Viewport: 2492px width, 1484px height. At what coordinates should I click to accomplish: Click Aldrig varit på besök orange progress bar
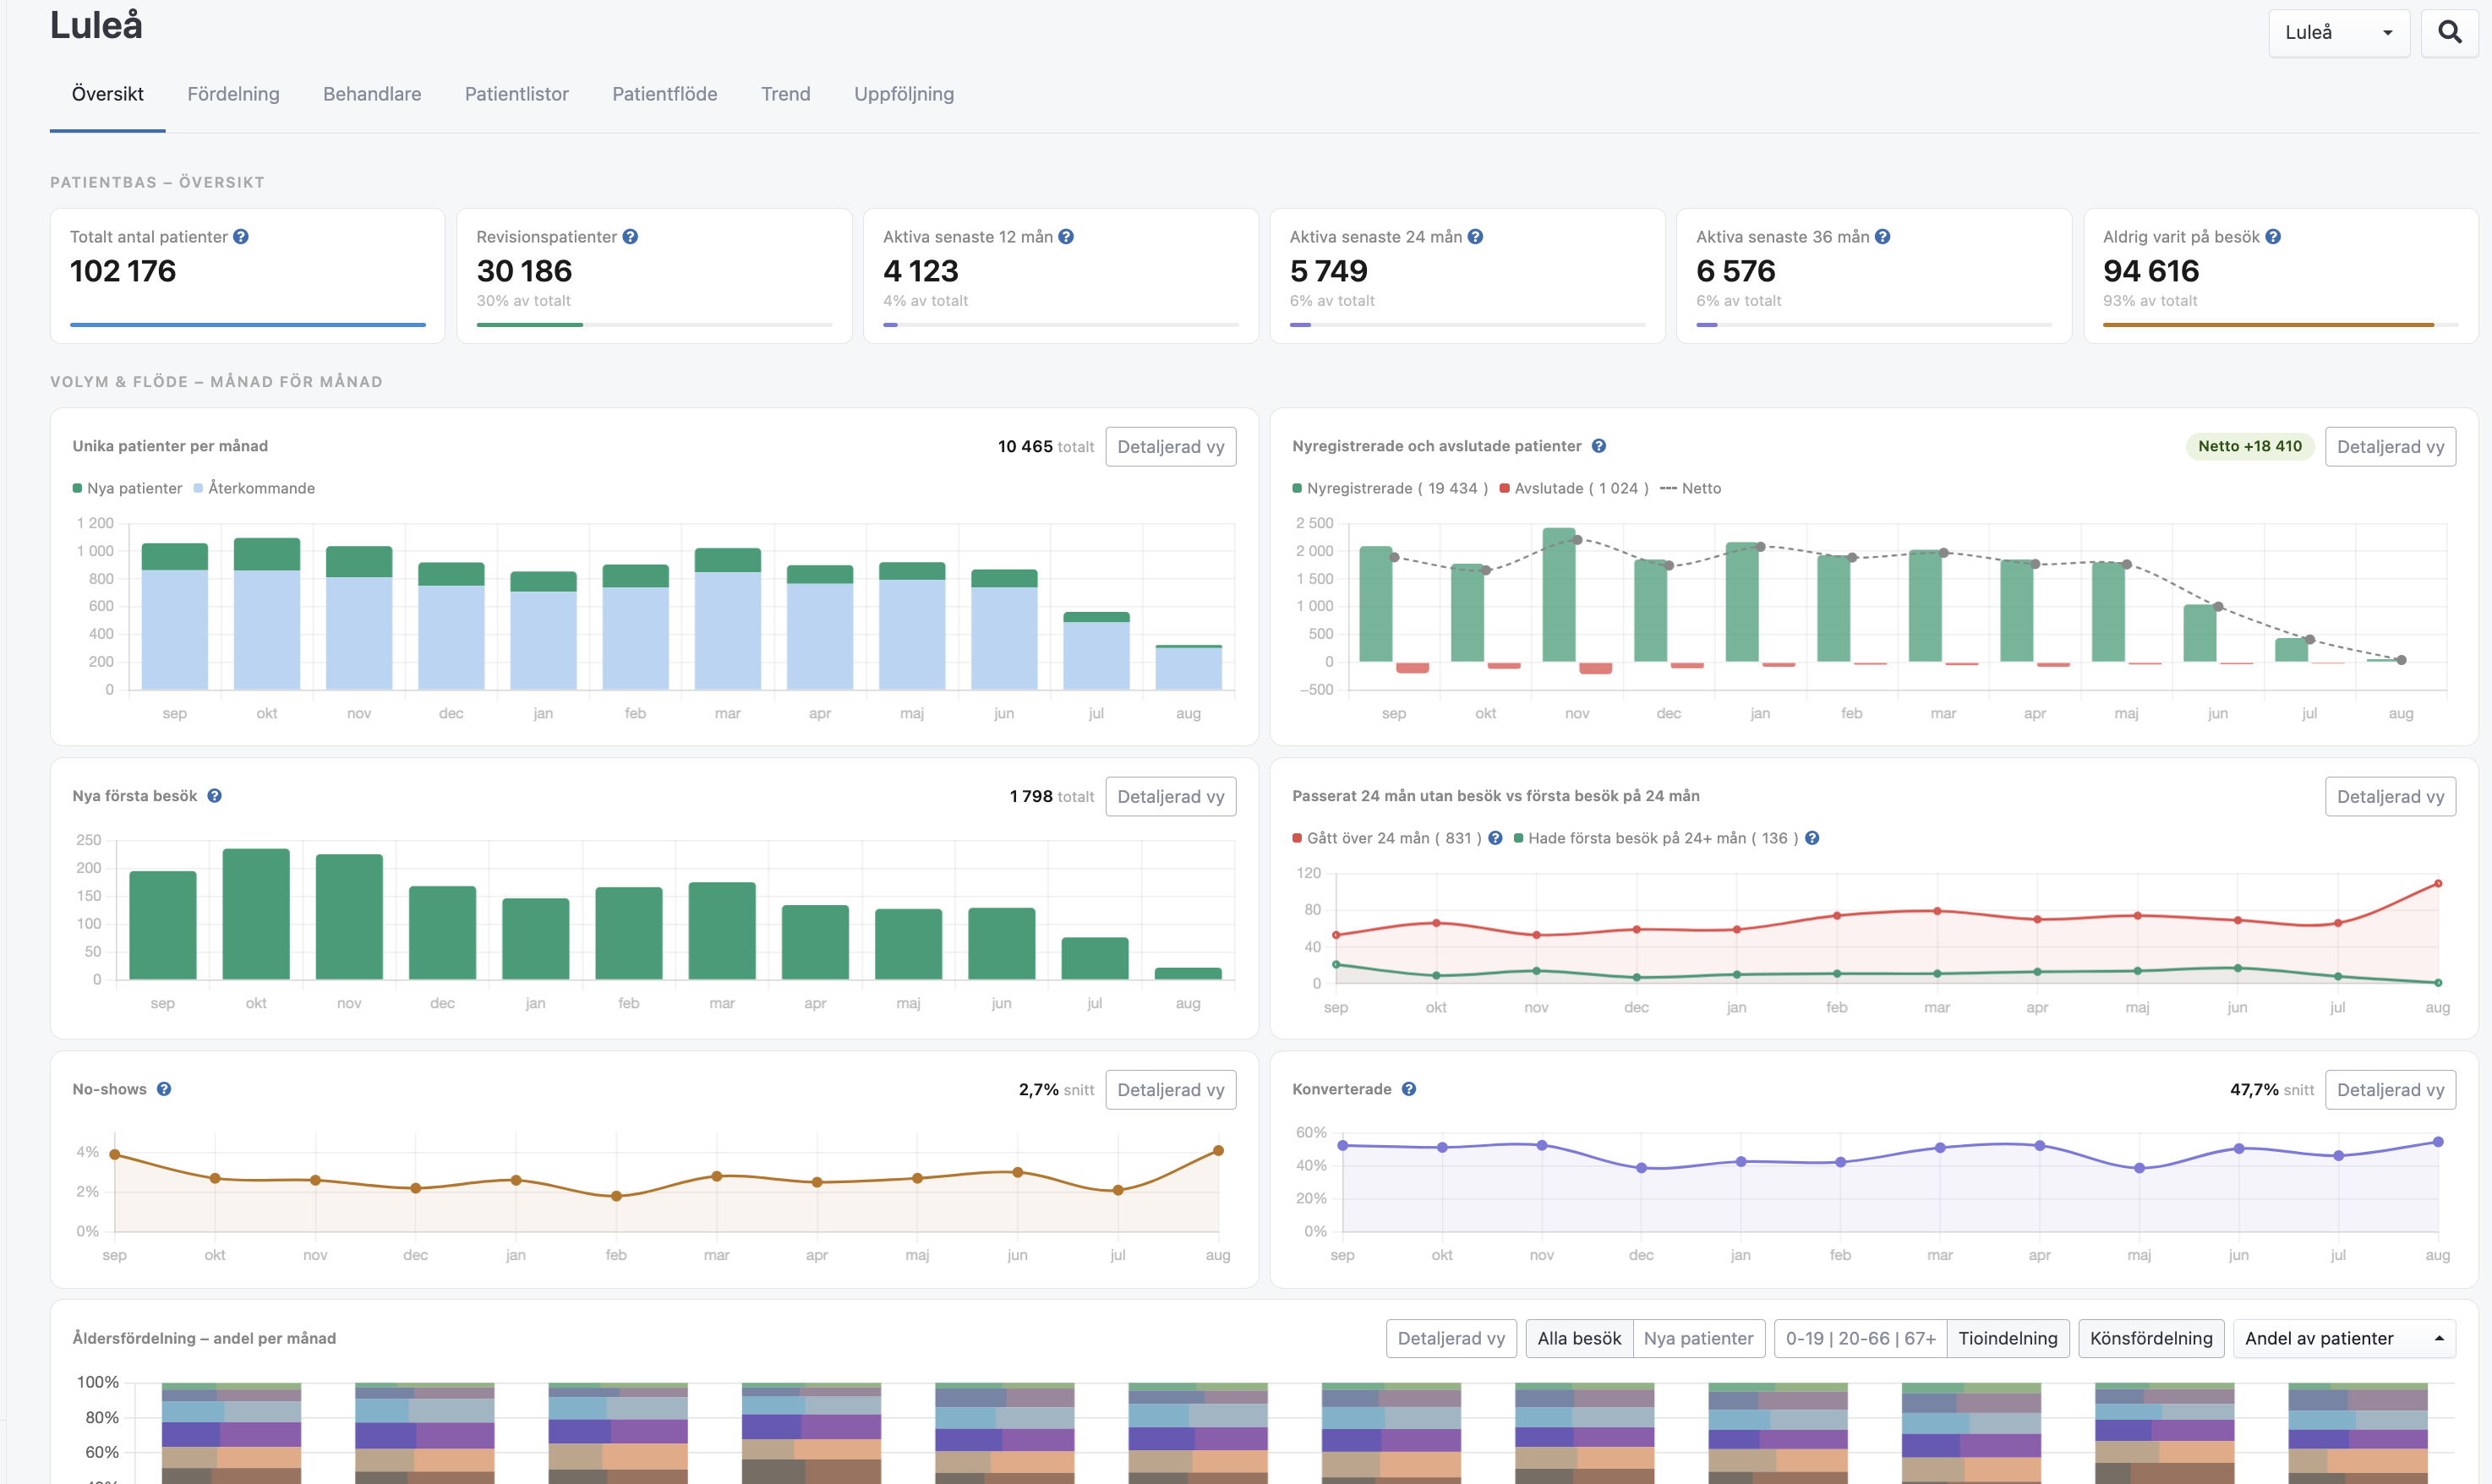(2268, 325)
